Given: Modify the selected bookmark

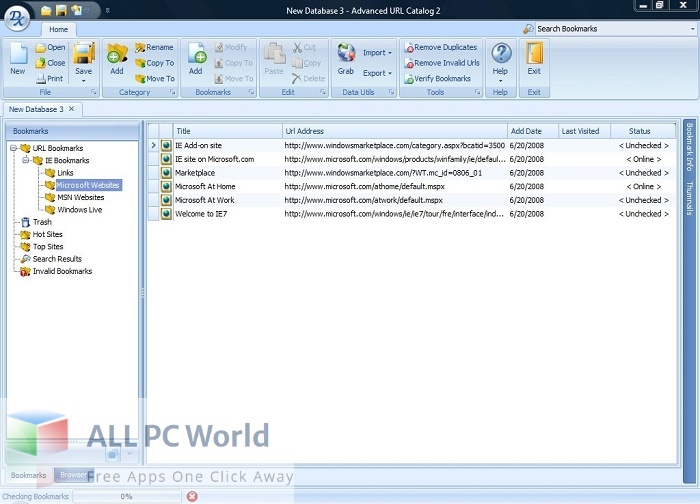Looking at the screenshot, I should tap(231, 47).
